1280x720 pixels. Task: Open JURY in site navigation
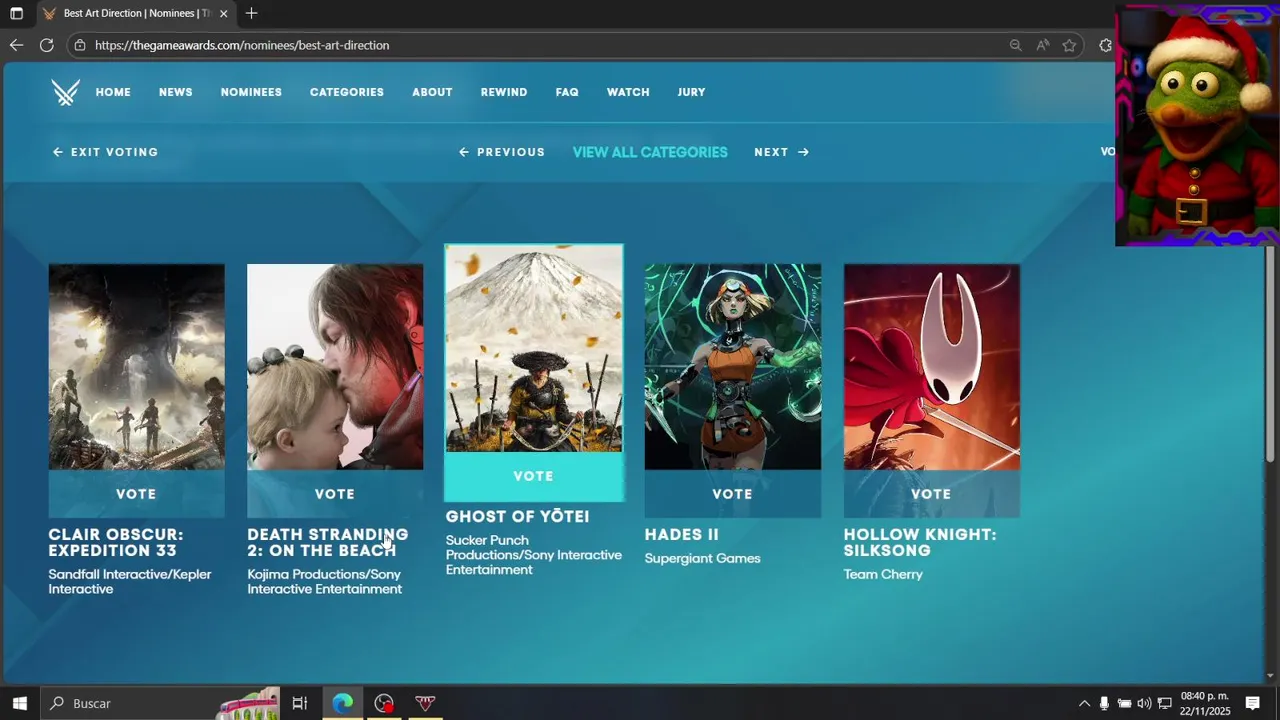[691, 92]
